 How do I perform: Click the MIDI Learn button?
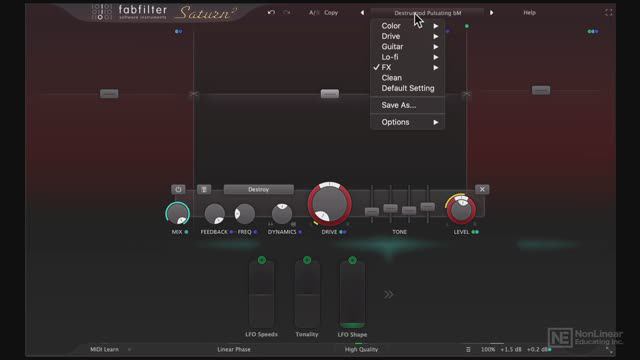point(104,349)
